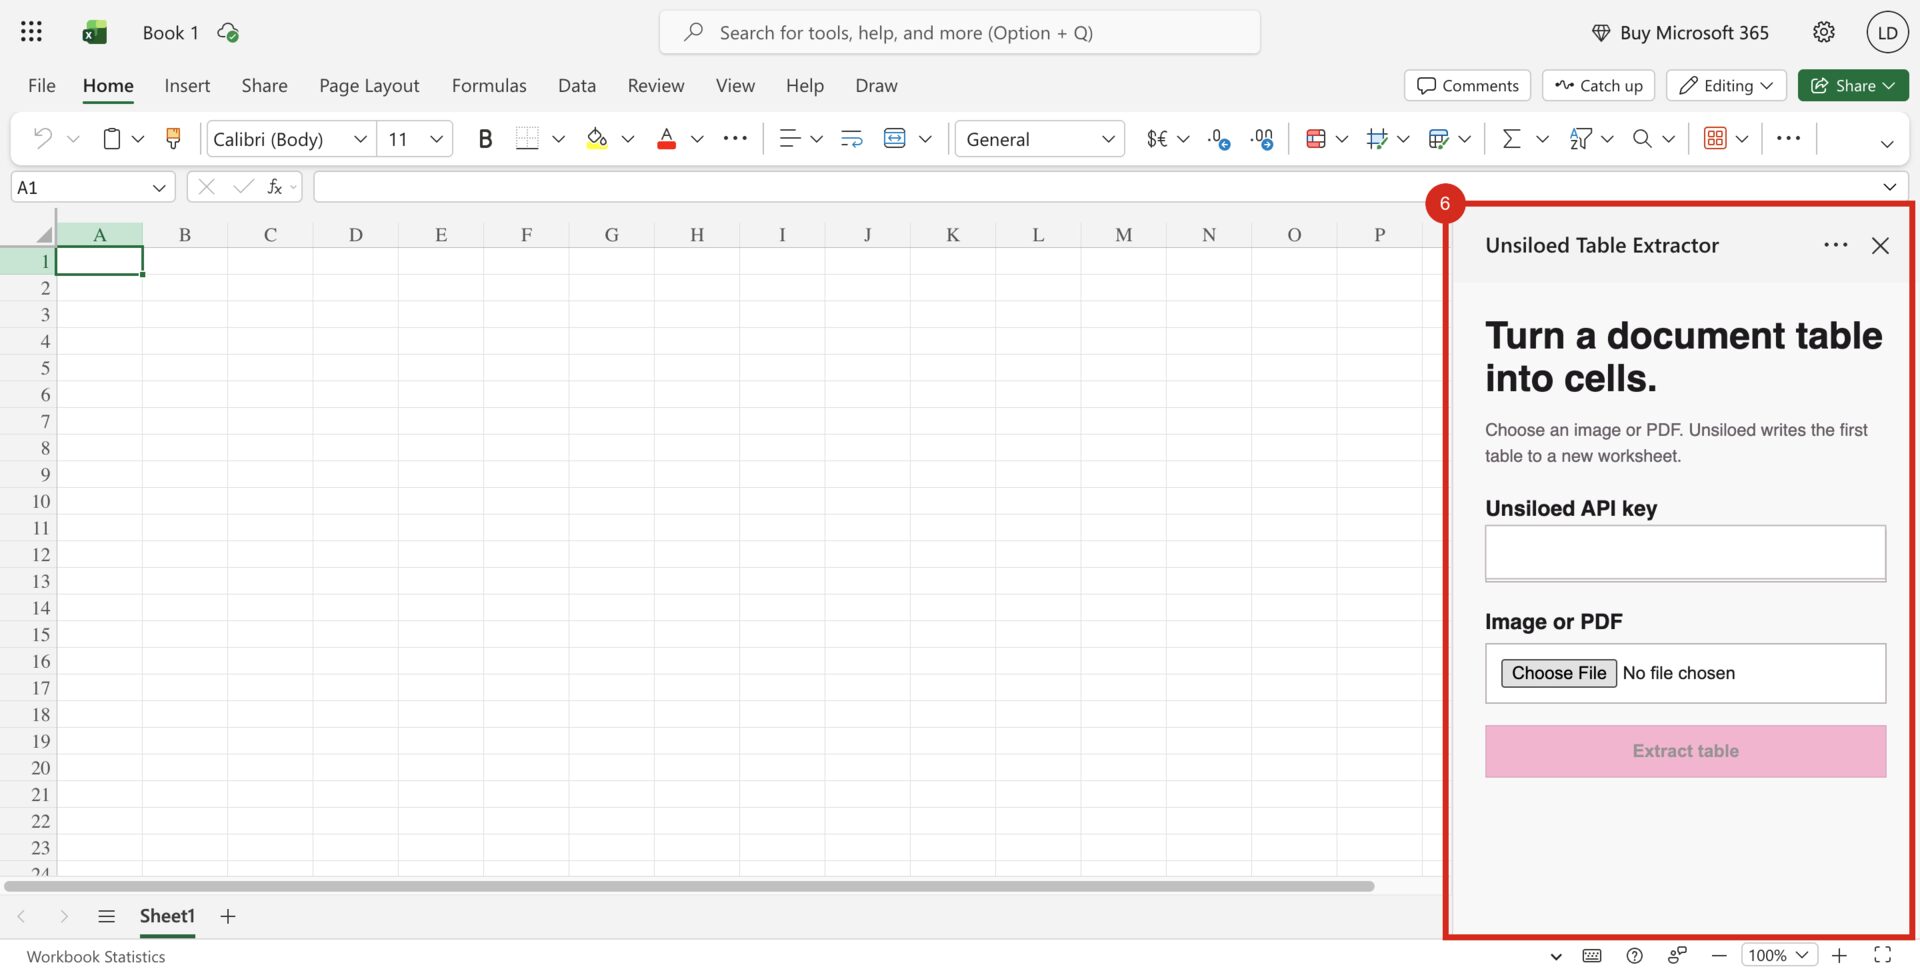
Task: Toggle the full screen view icon
Action: pos(1882,956)
